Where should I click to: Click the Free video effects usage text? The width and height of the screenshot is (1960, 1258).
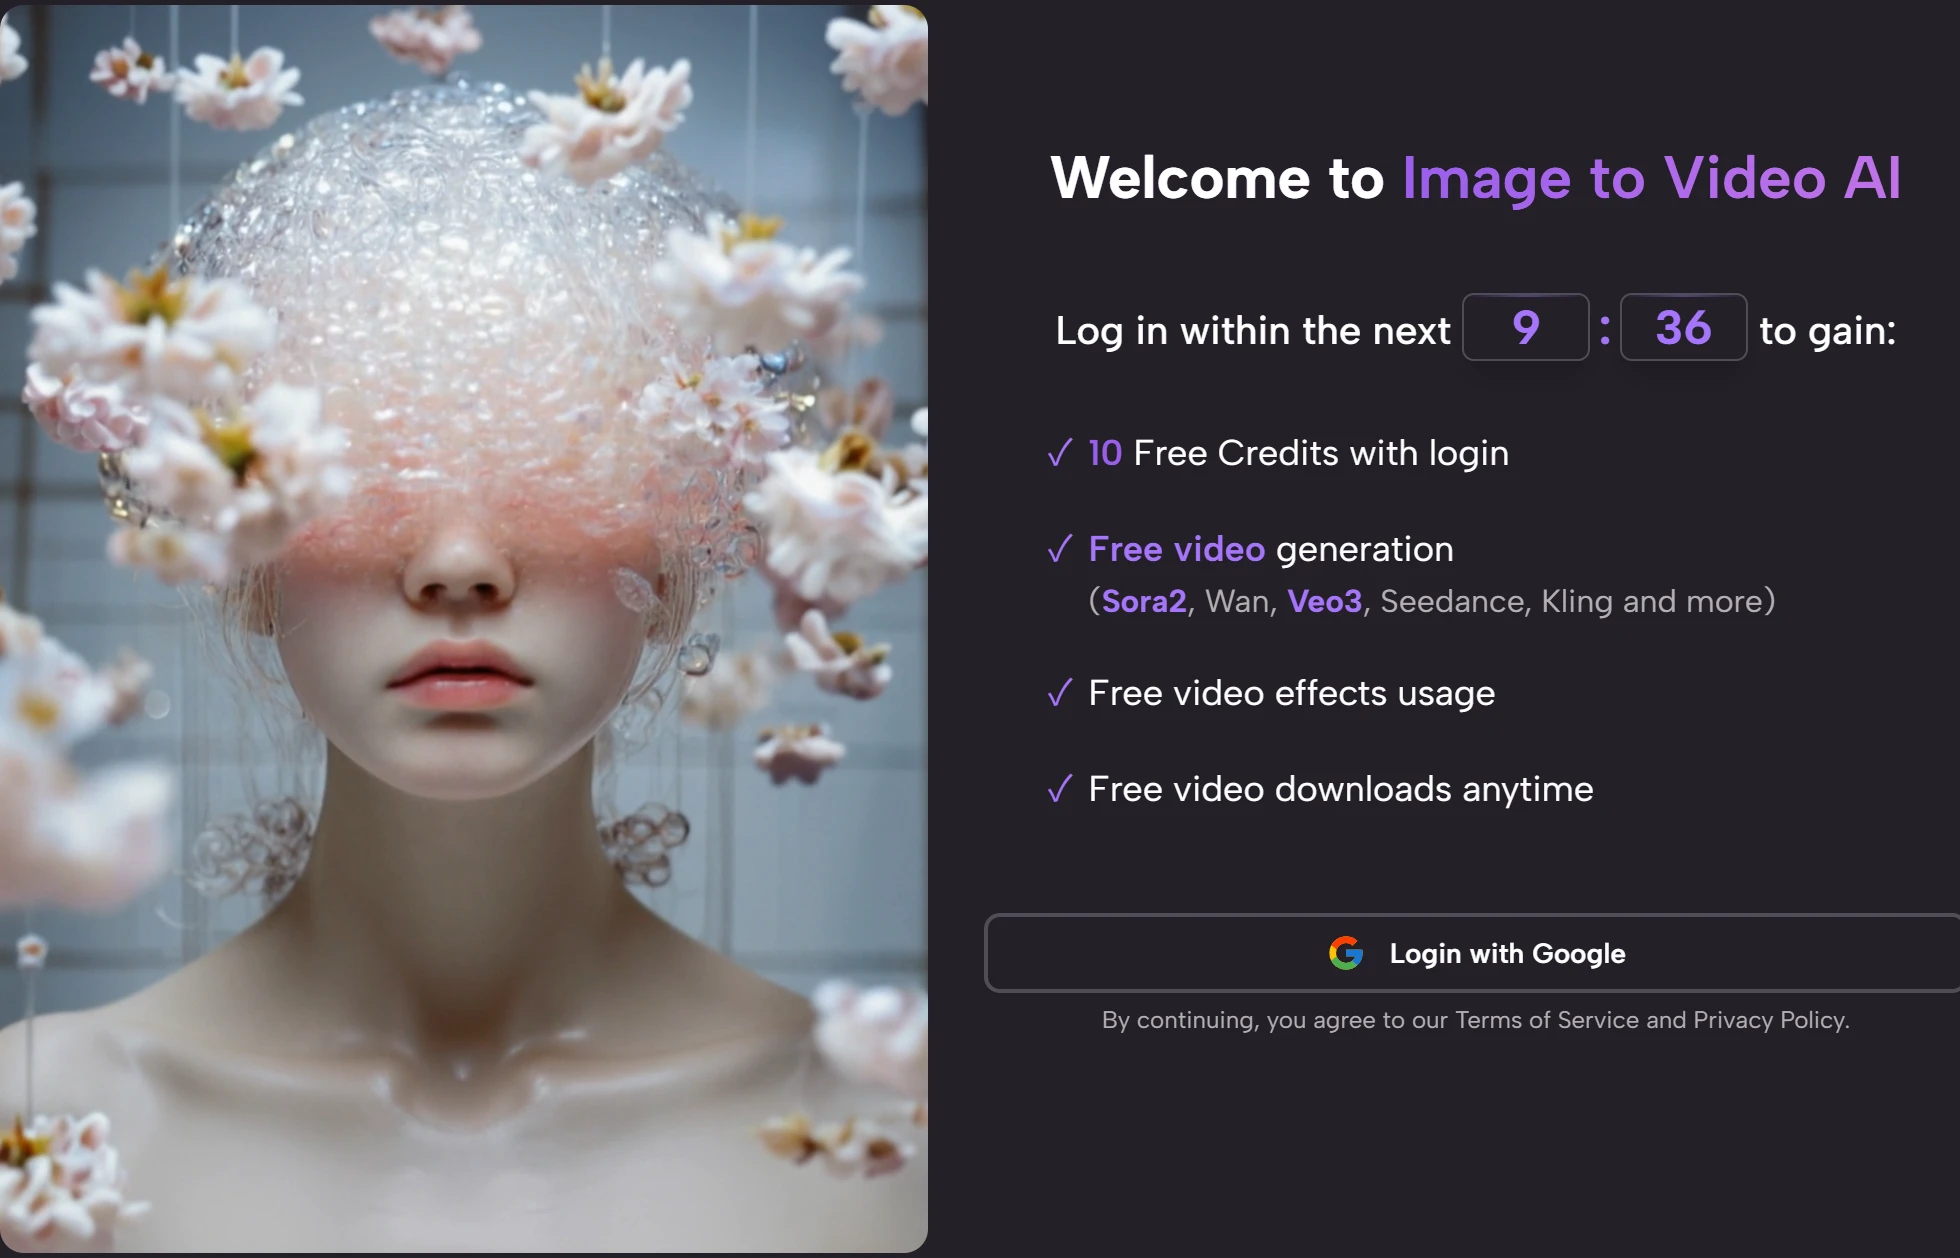coord(1291,693)
